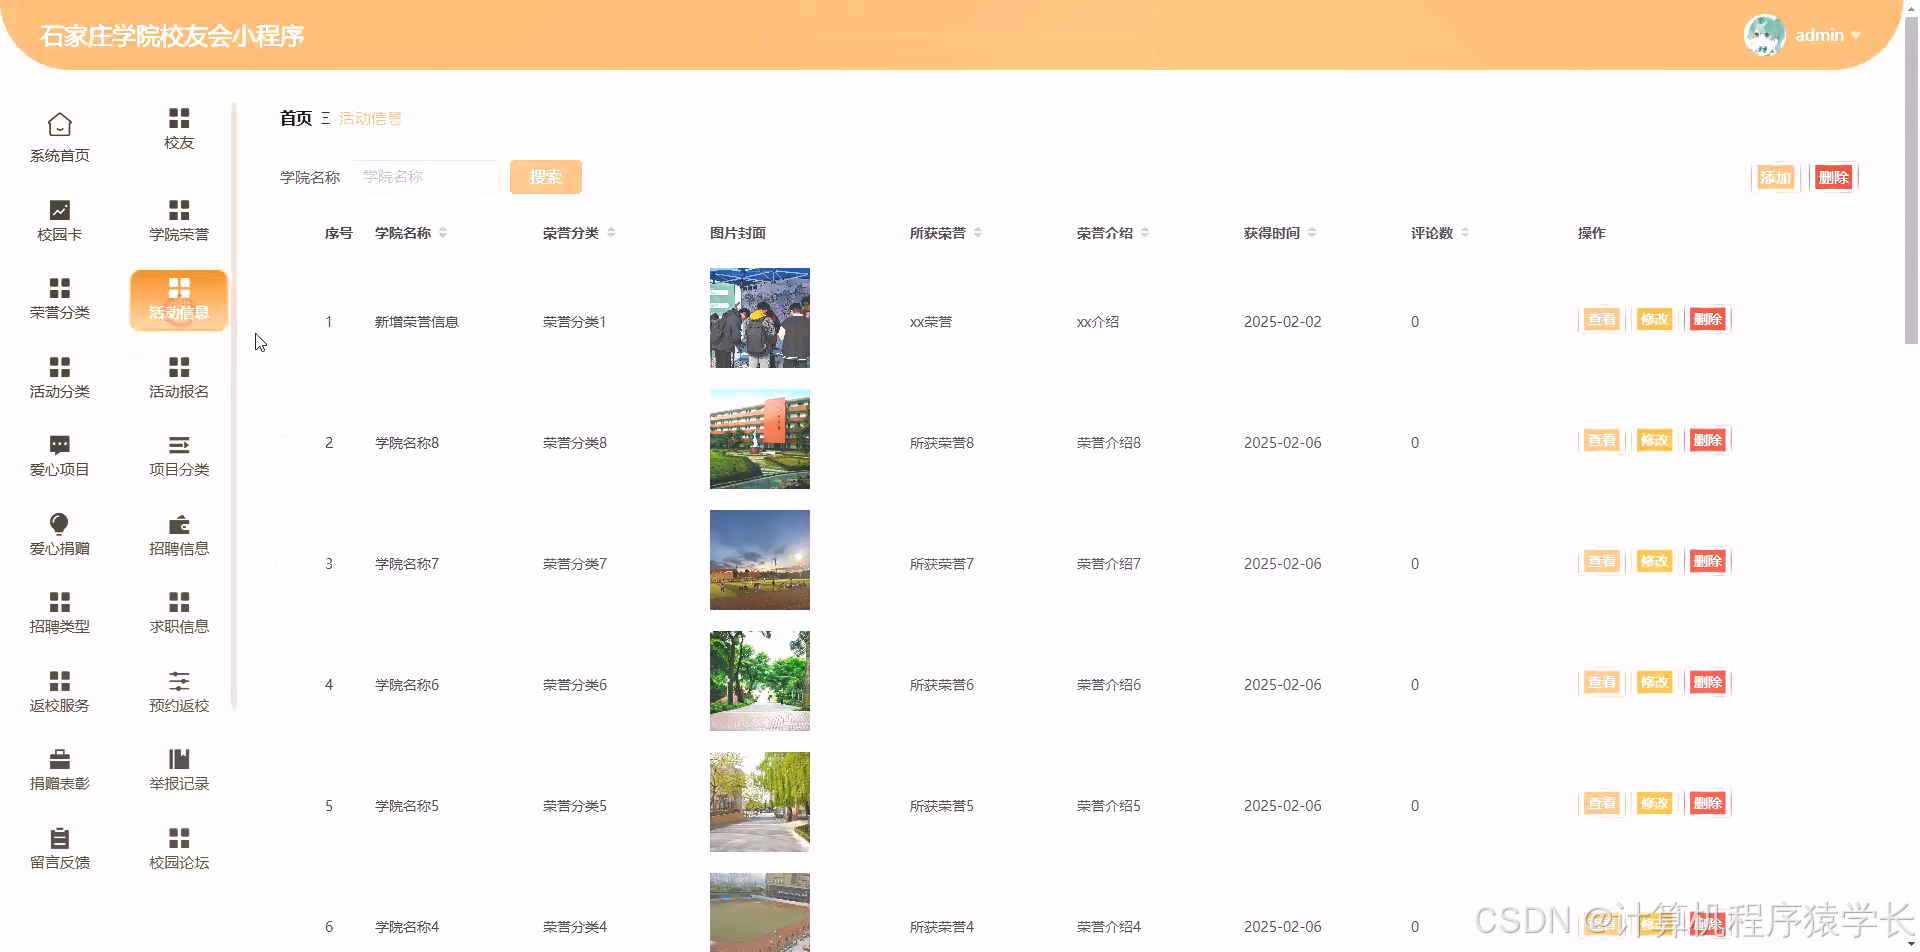Click 首页 in the breadcrumb

(x=295, y=117)
